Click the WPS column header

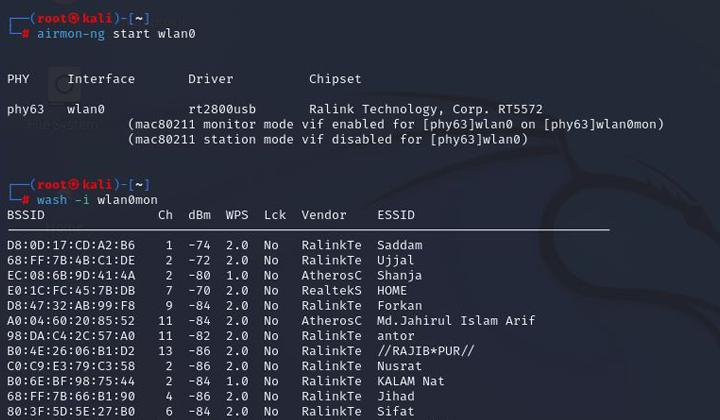[x=237, y=215]
